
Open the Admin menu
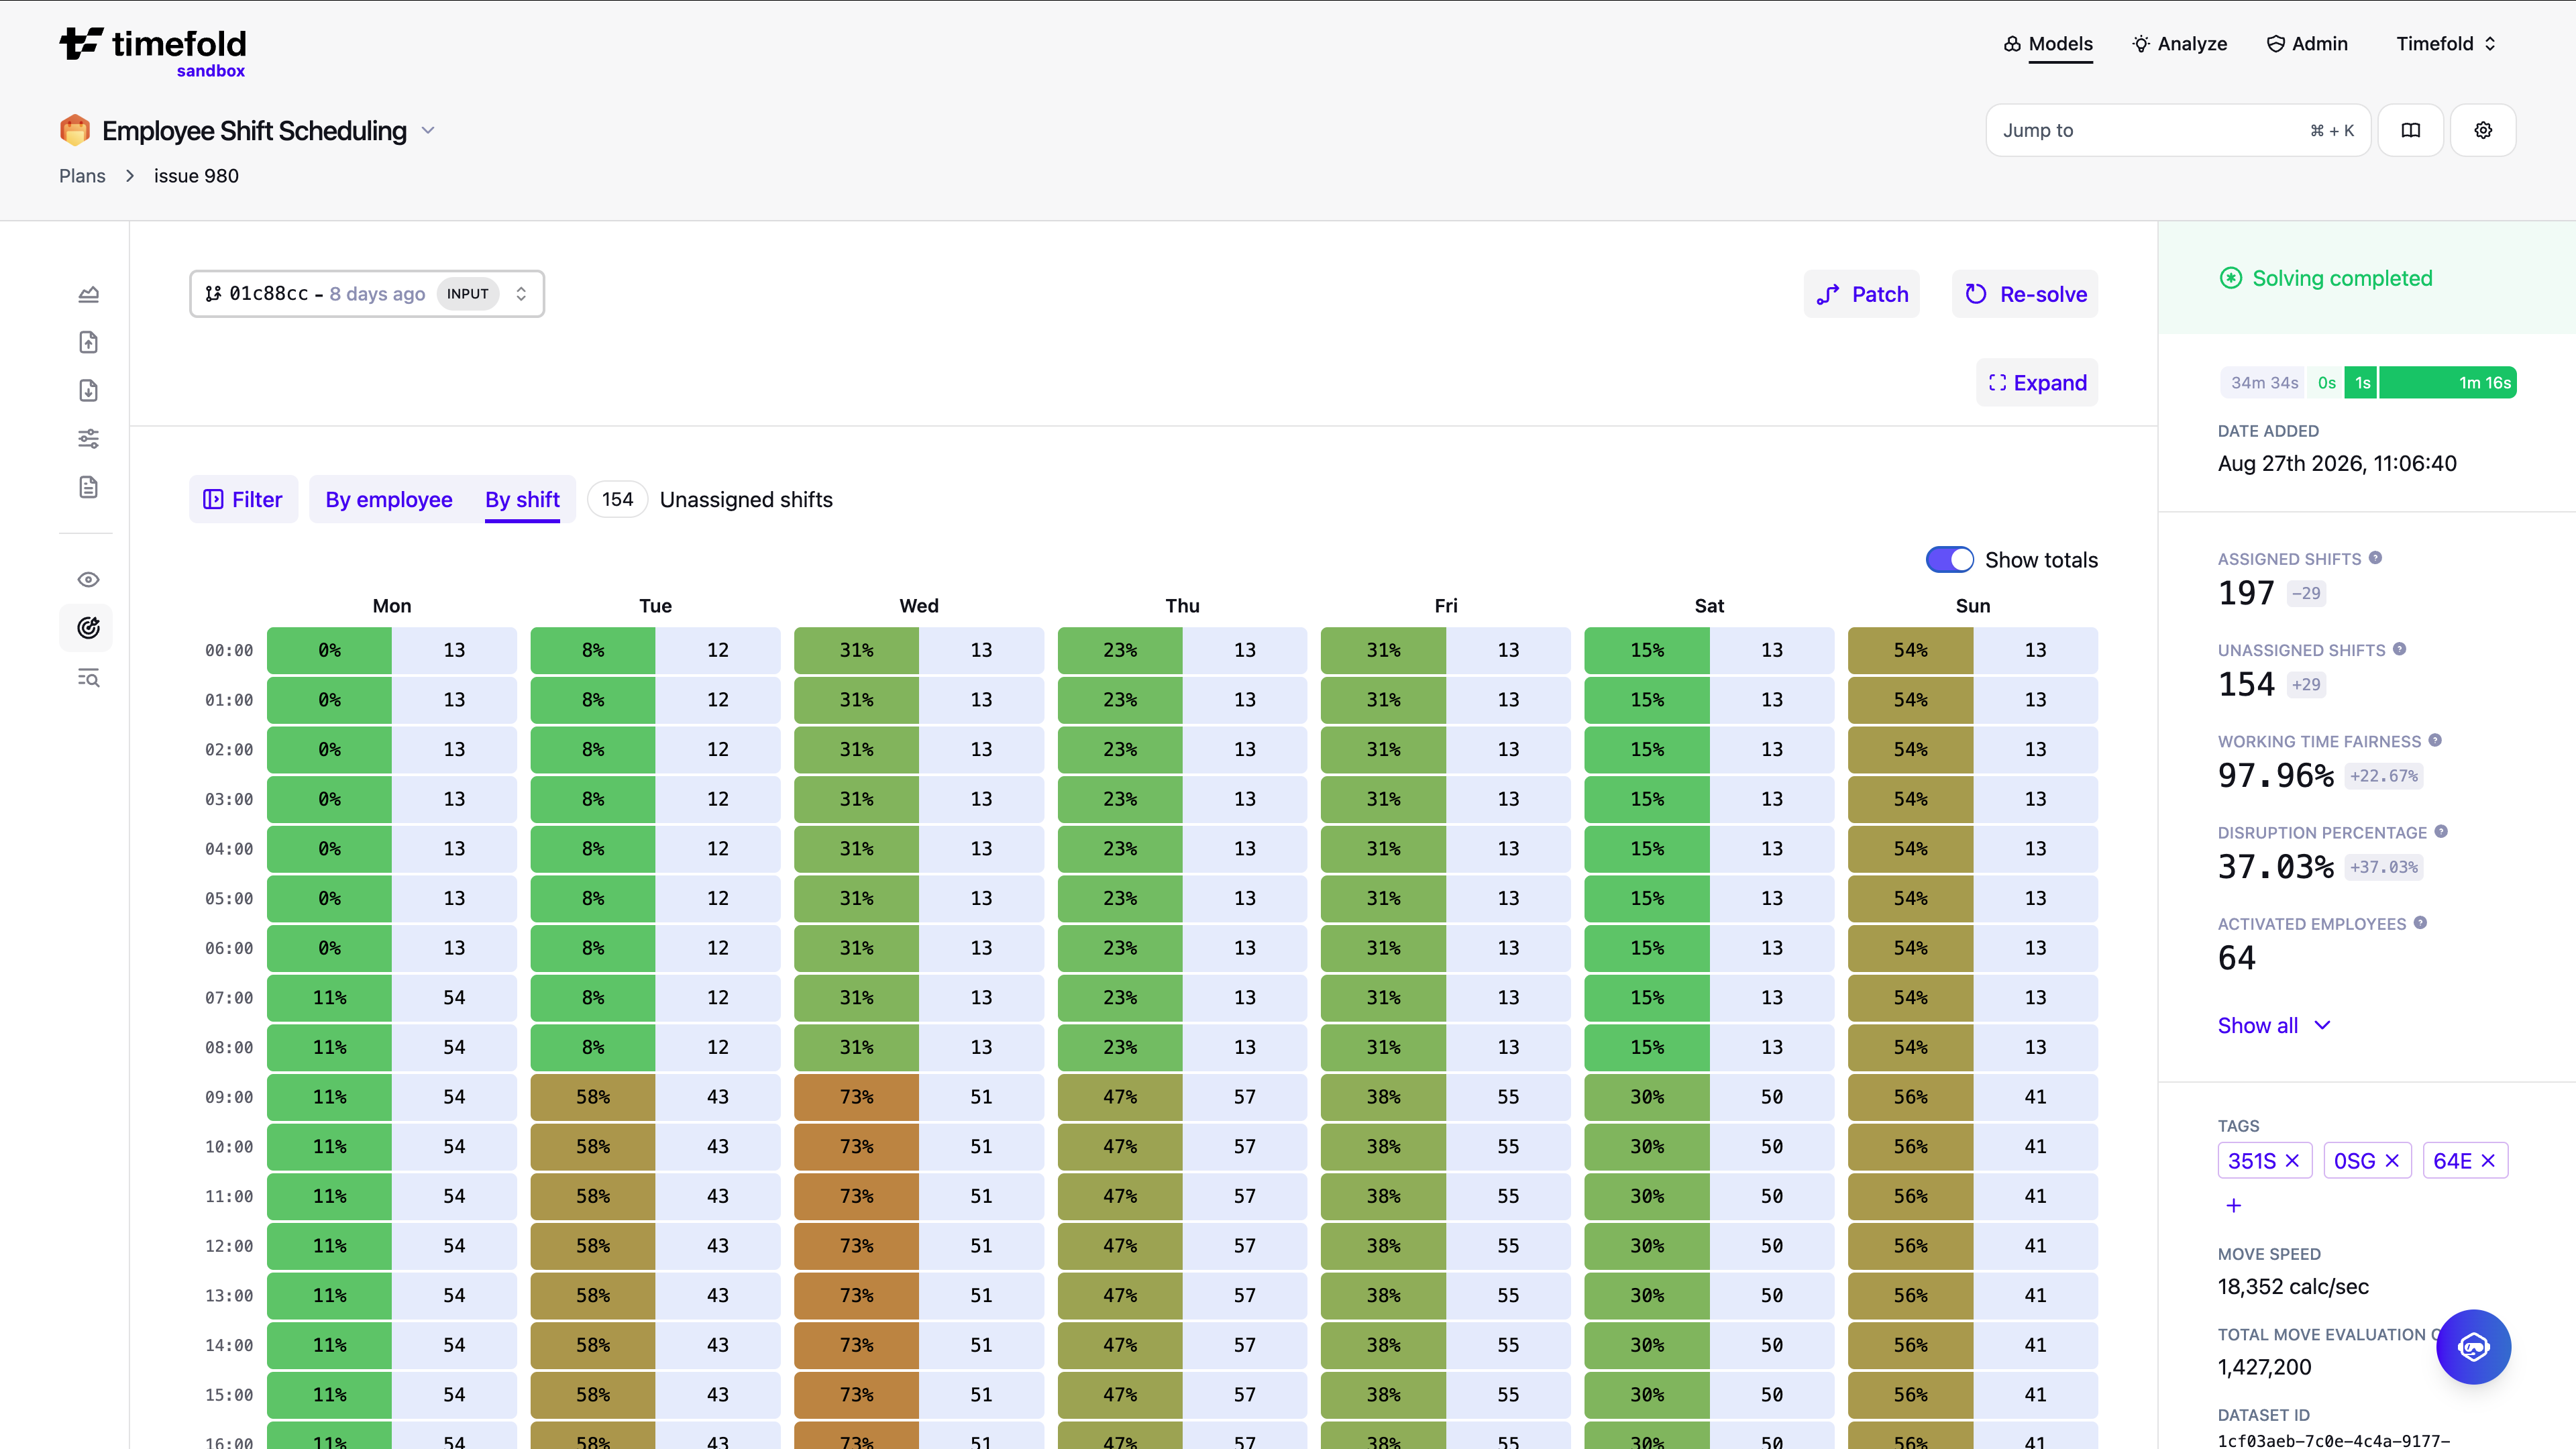pyautogui.click(x=2307, y=44)
